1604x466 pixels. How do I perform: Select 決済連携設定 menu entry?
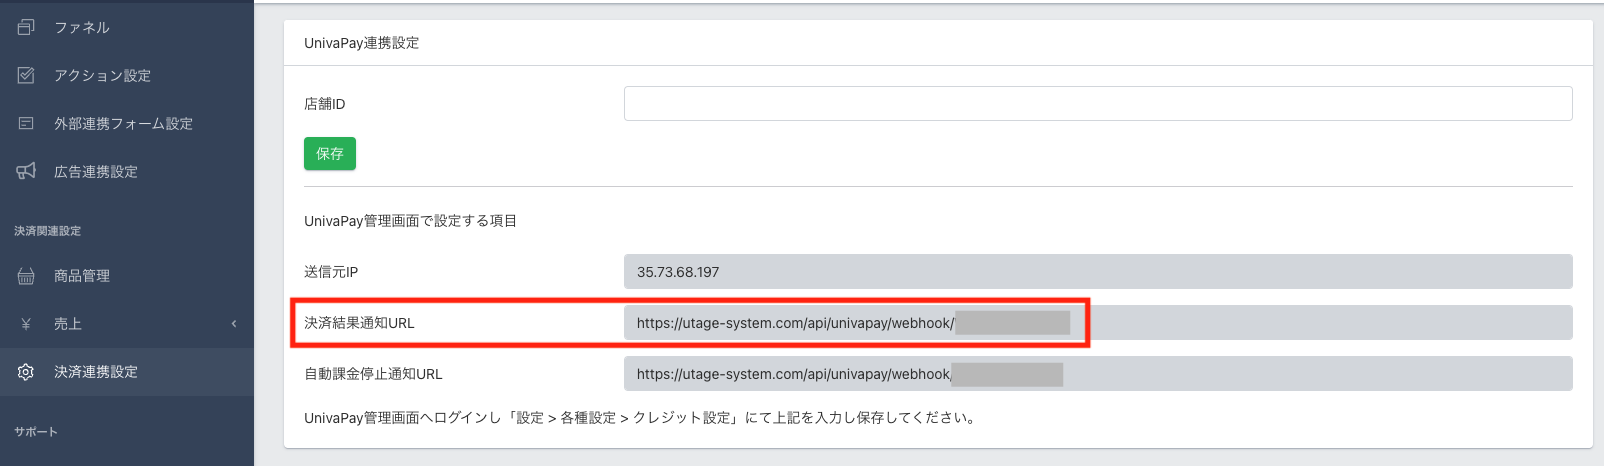pyautogui.click(x=96, y=372)
